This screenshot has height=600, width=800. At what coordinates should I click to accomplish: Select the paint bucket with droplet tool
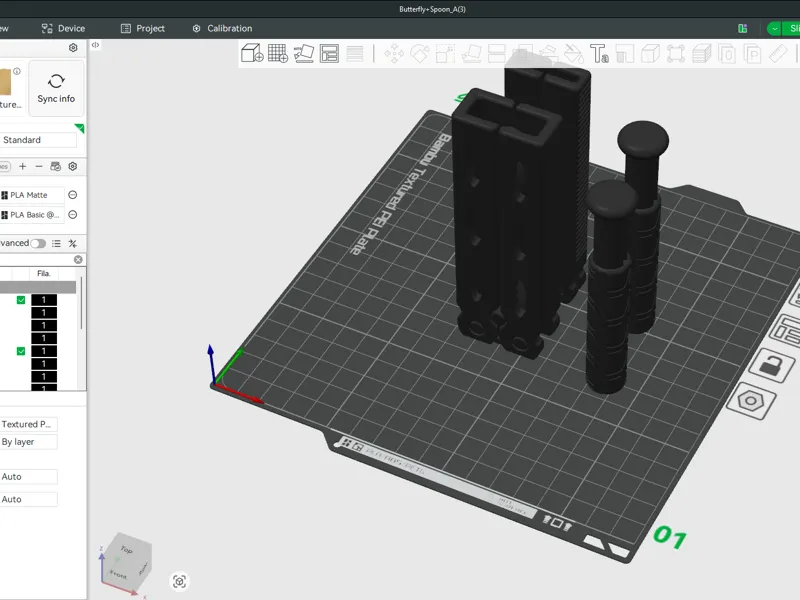coord(574,54)
